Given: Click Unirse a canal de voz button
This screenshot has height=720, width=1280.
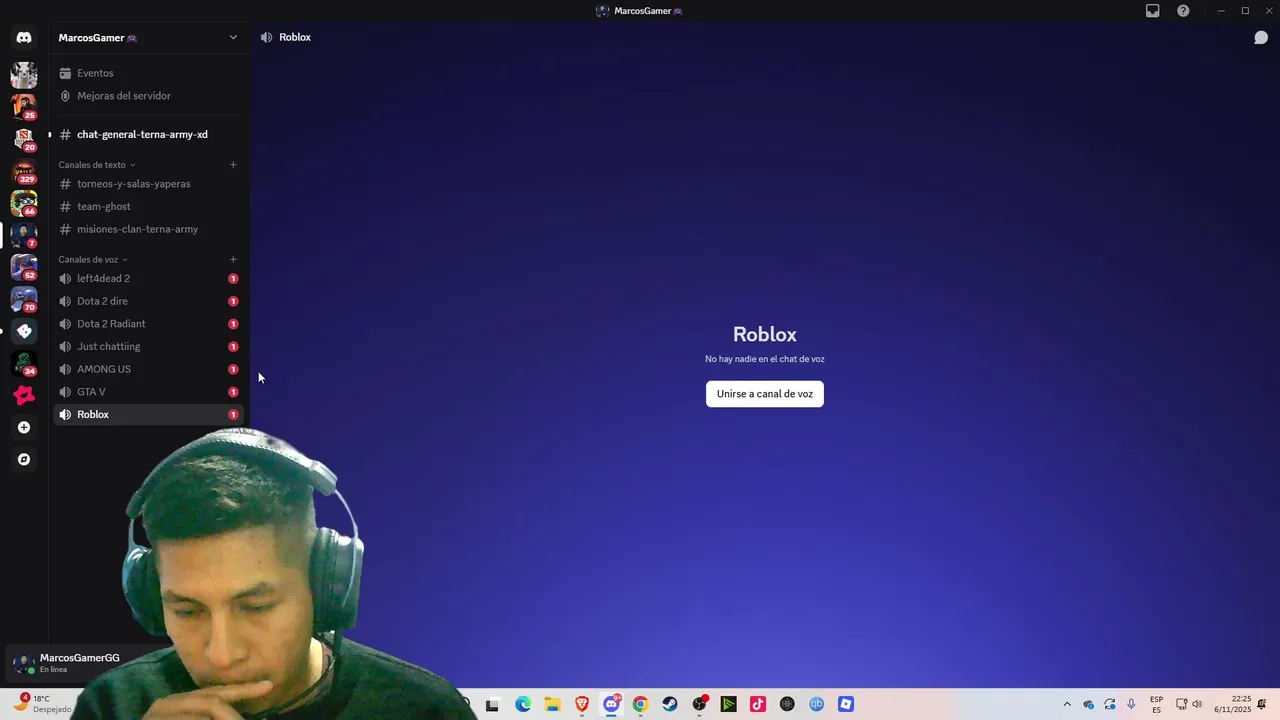Looking at the screenshot, I should (x=765, y=394).
